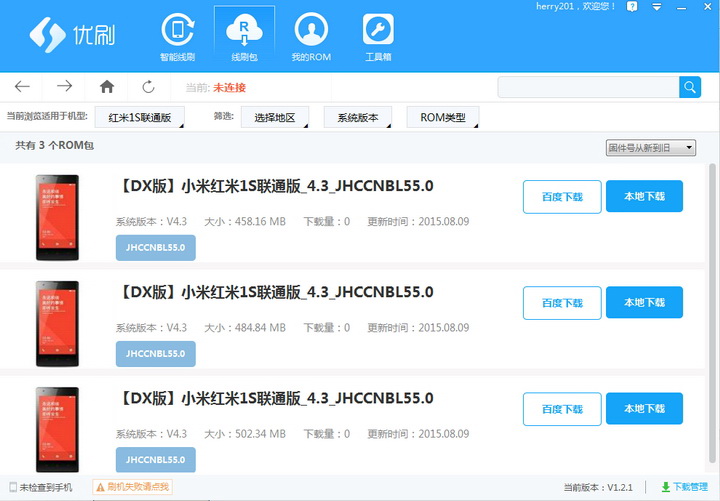Viewport: 720px width, 501px height.
Task: Click the 优刷 logo
Action: click(72, 34)
